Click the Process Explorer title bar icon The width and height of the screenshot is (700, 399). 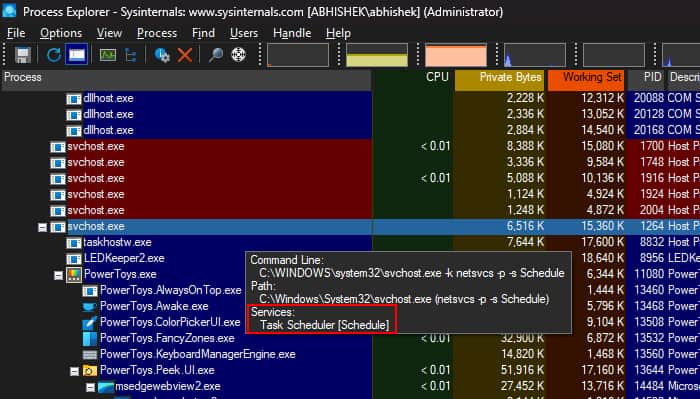tap(9, 11)
